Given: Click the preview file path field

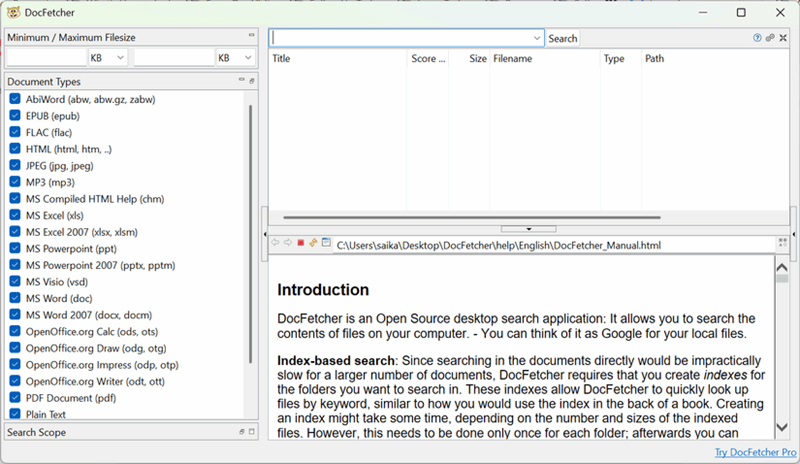Looking at the screenshot, I should pos(555,245).
